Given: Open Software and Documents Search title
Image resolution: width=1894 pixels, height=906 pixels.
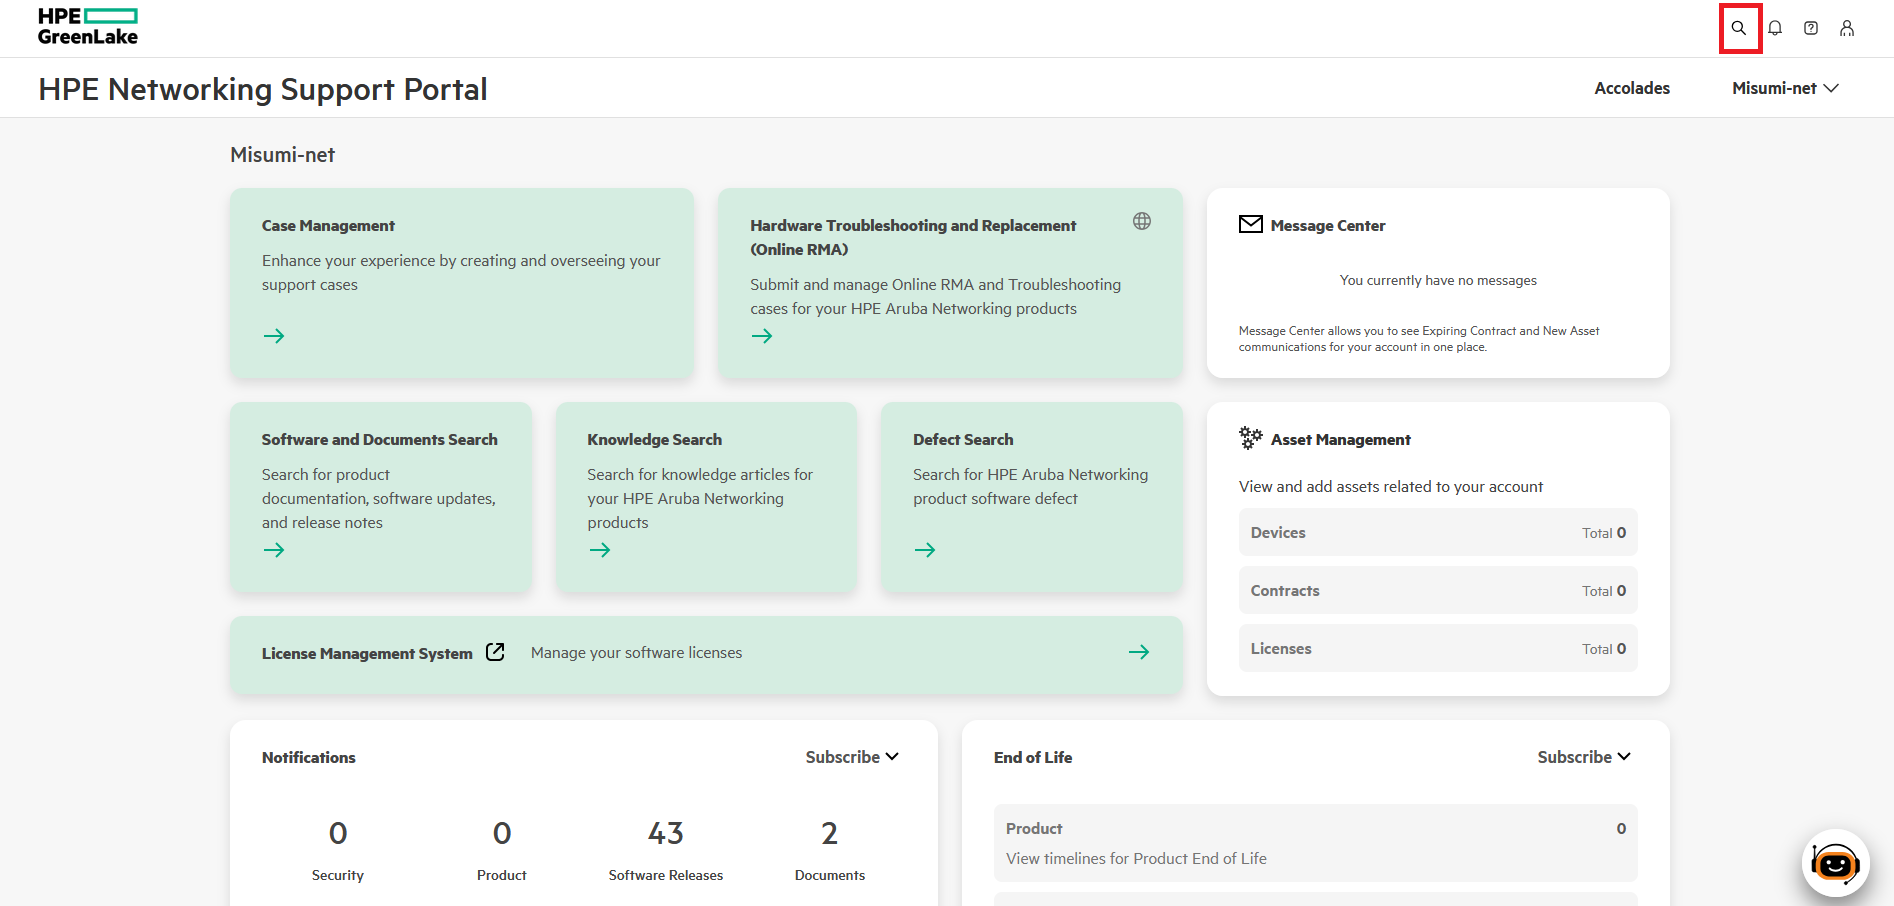Looking at the screenshot, I should tap(379, 440).
